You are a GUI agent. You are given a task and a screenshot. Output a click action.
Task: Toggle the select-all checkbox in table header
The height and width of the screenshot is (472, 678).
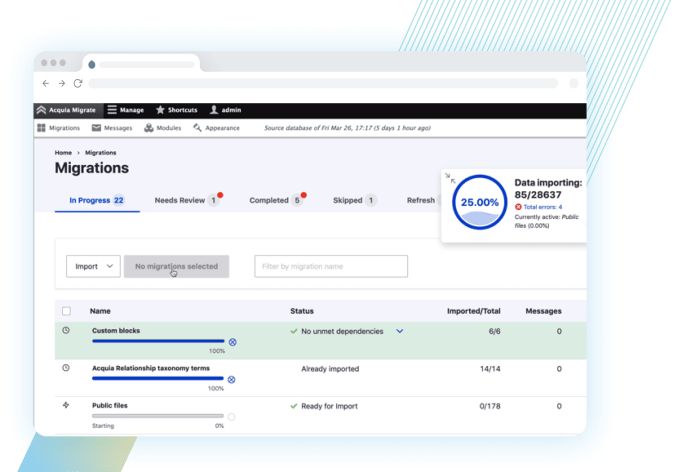point(66,311)
